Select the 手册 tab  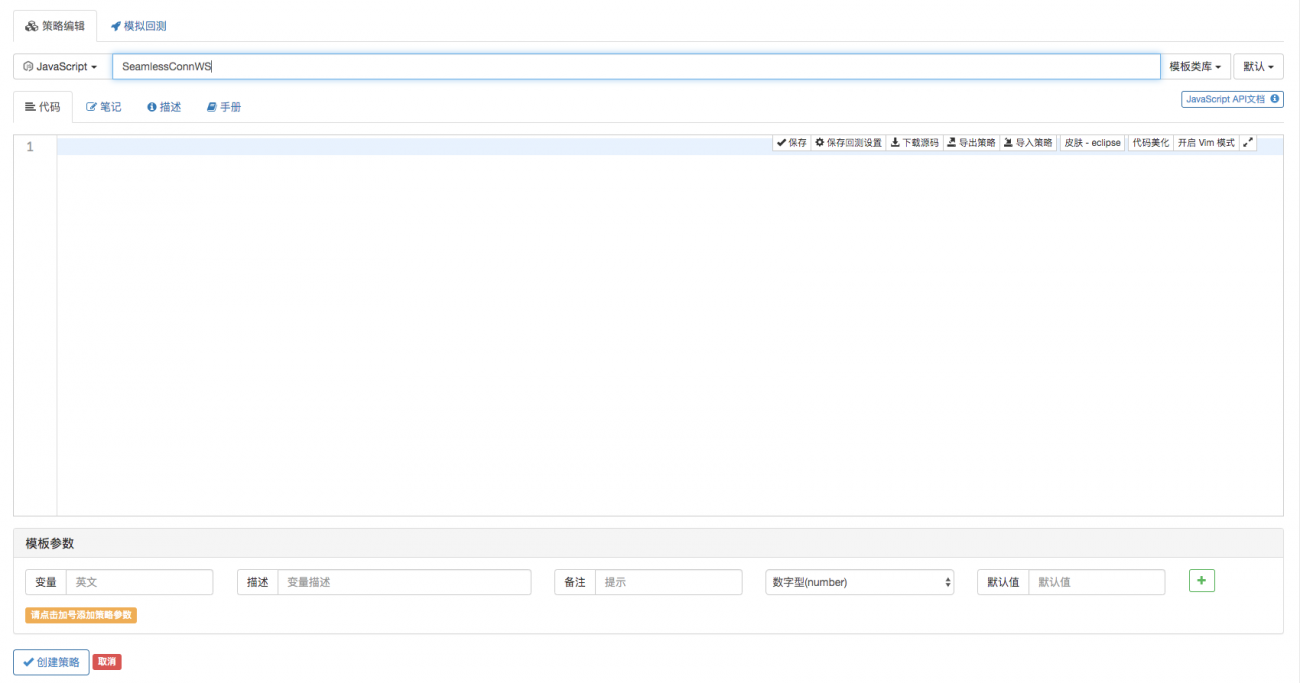point(224,107)
